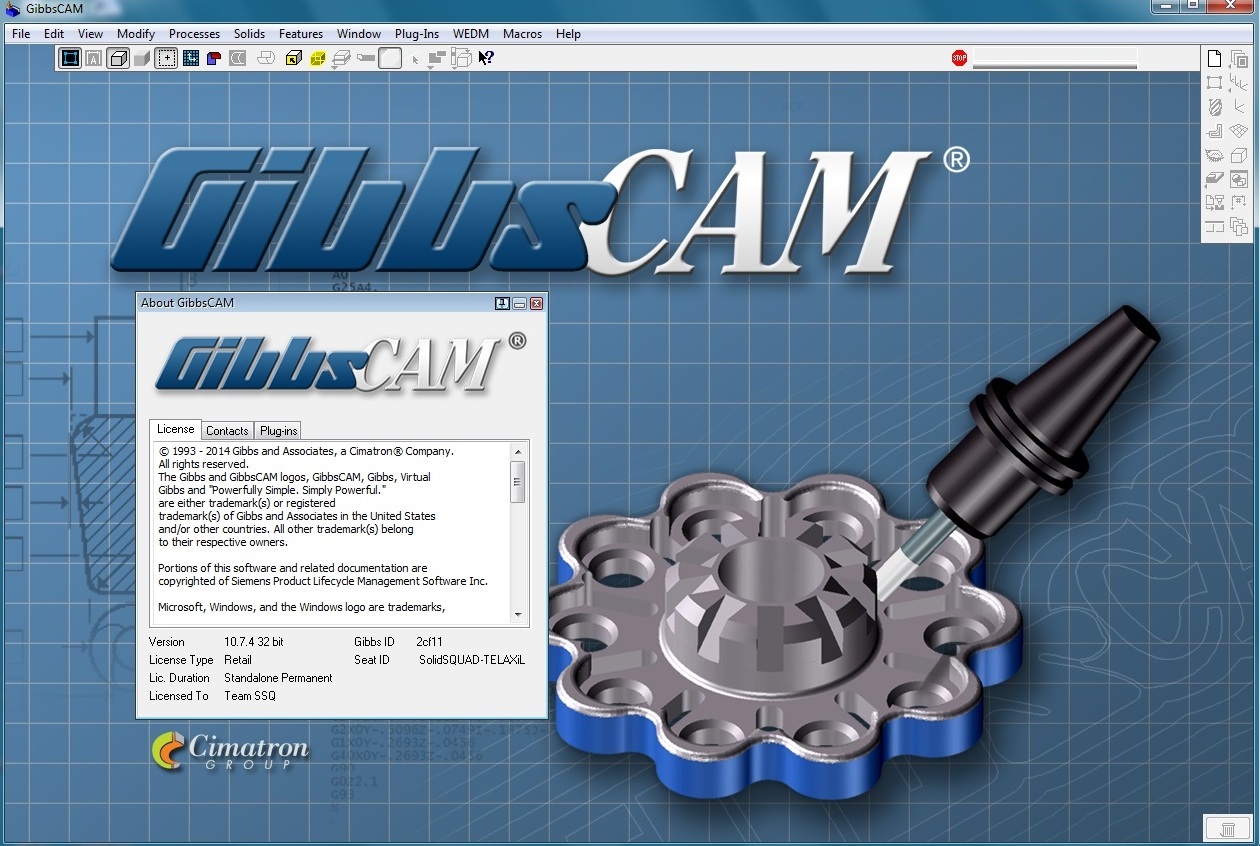Click the version value 10.7.4 32 bit
This screenshot has width=1260, height=846.
pos(254,642)
